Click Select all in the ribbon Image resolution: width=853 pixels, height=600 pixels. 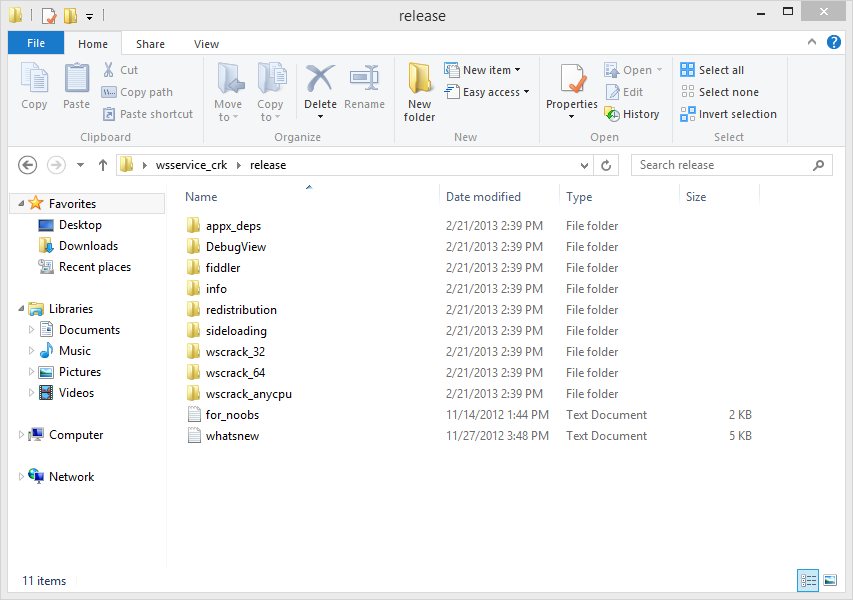(717, 69)
